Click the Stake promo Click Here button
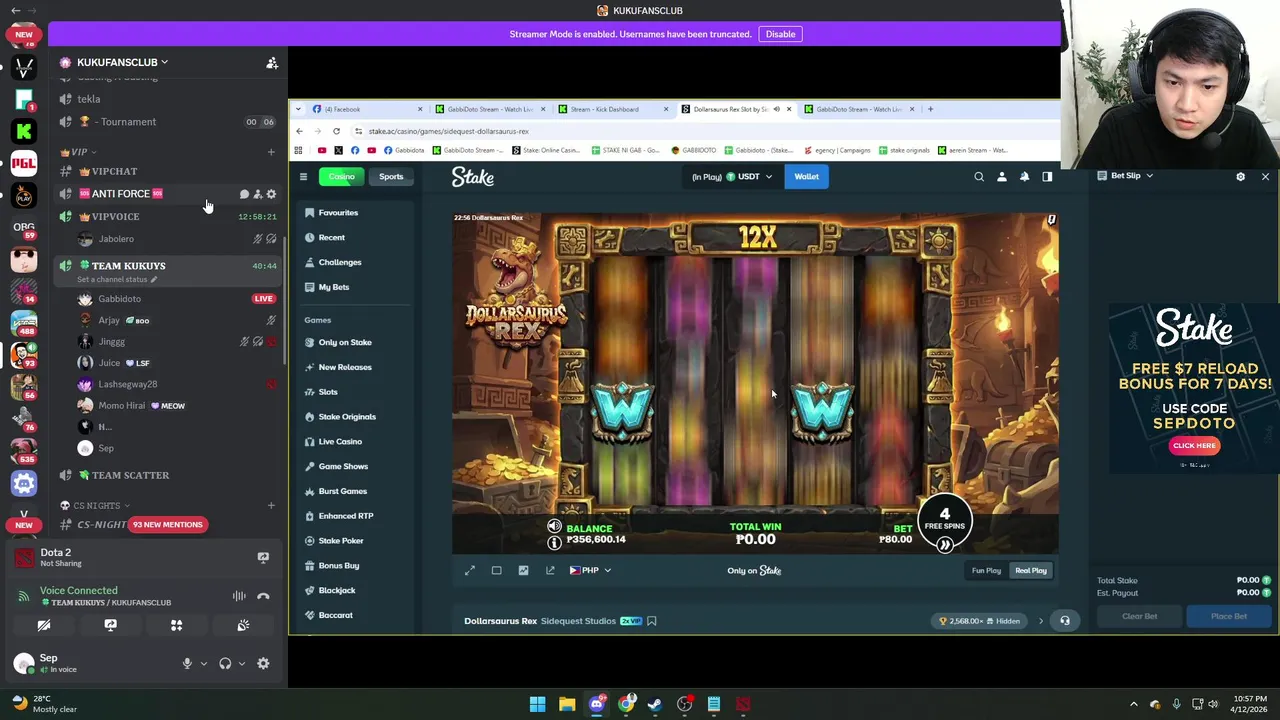The width and height of the screenshot is (1280, 720). click(x=1194, y=446)
